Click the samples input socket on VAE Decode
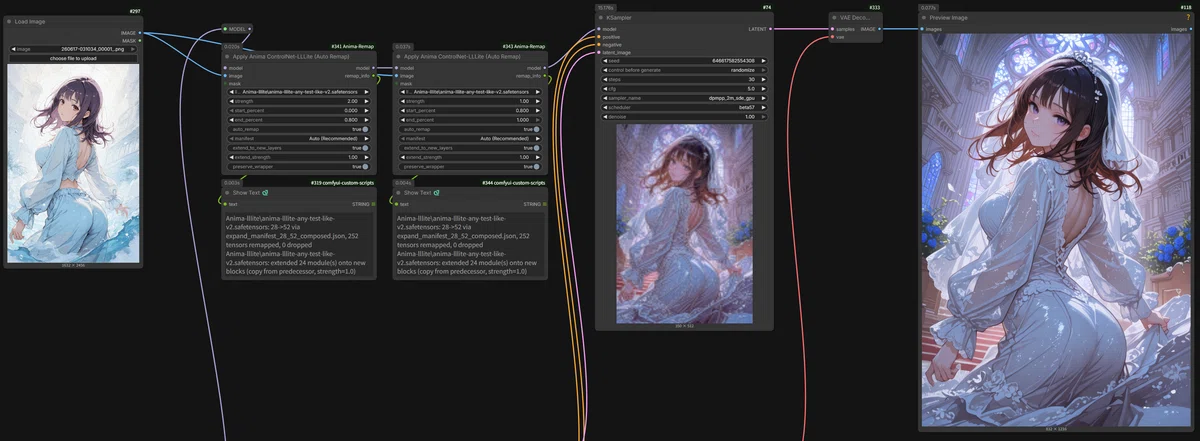 tap(834, 29)
